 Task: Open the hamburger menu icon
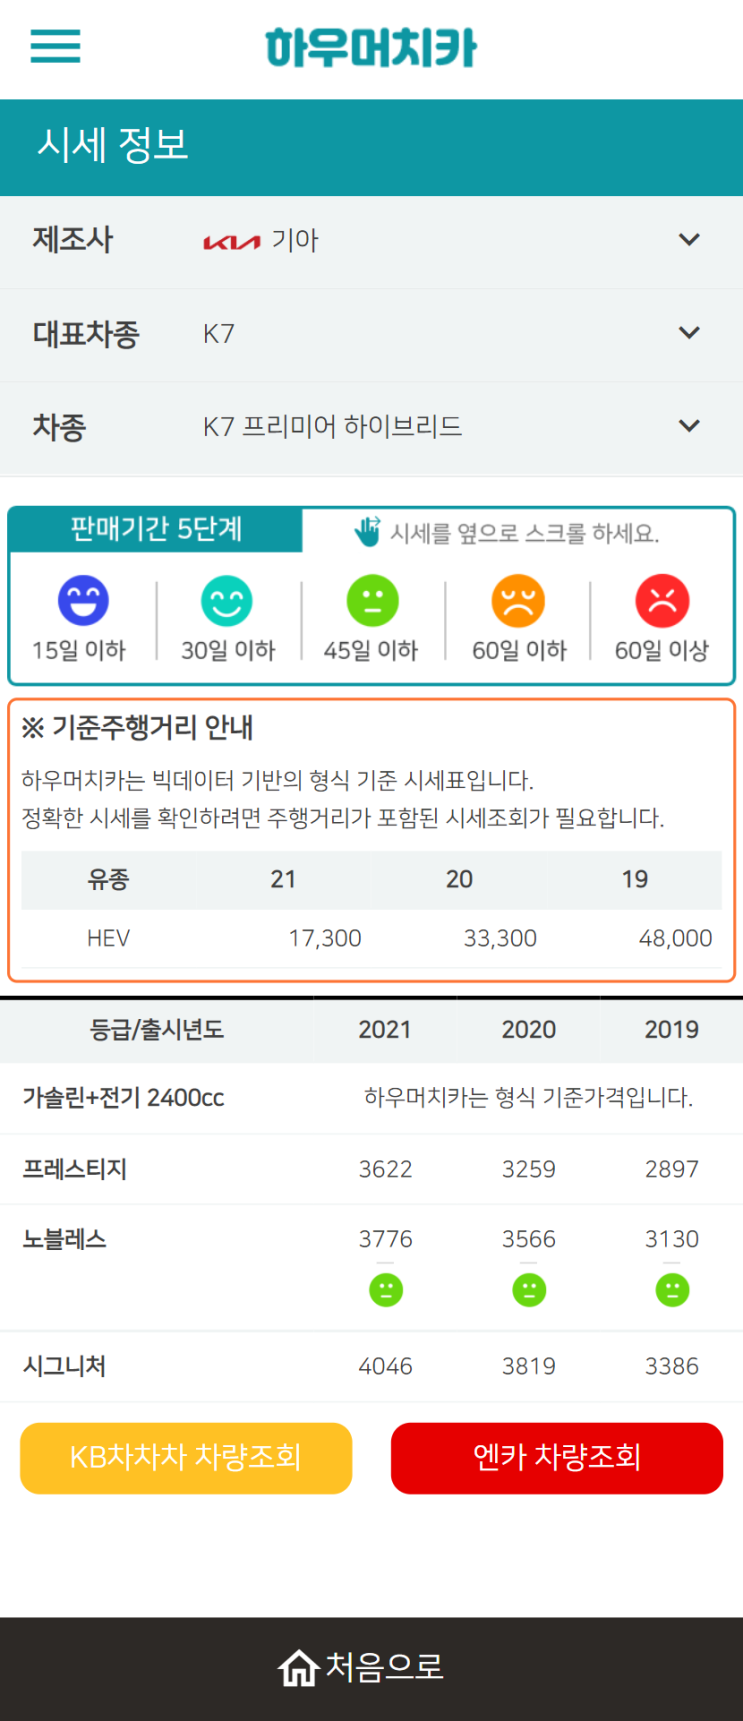pos(55,46)
